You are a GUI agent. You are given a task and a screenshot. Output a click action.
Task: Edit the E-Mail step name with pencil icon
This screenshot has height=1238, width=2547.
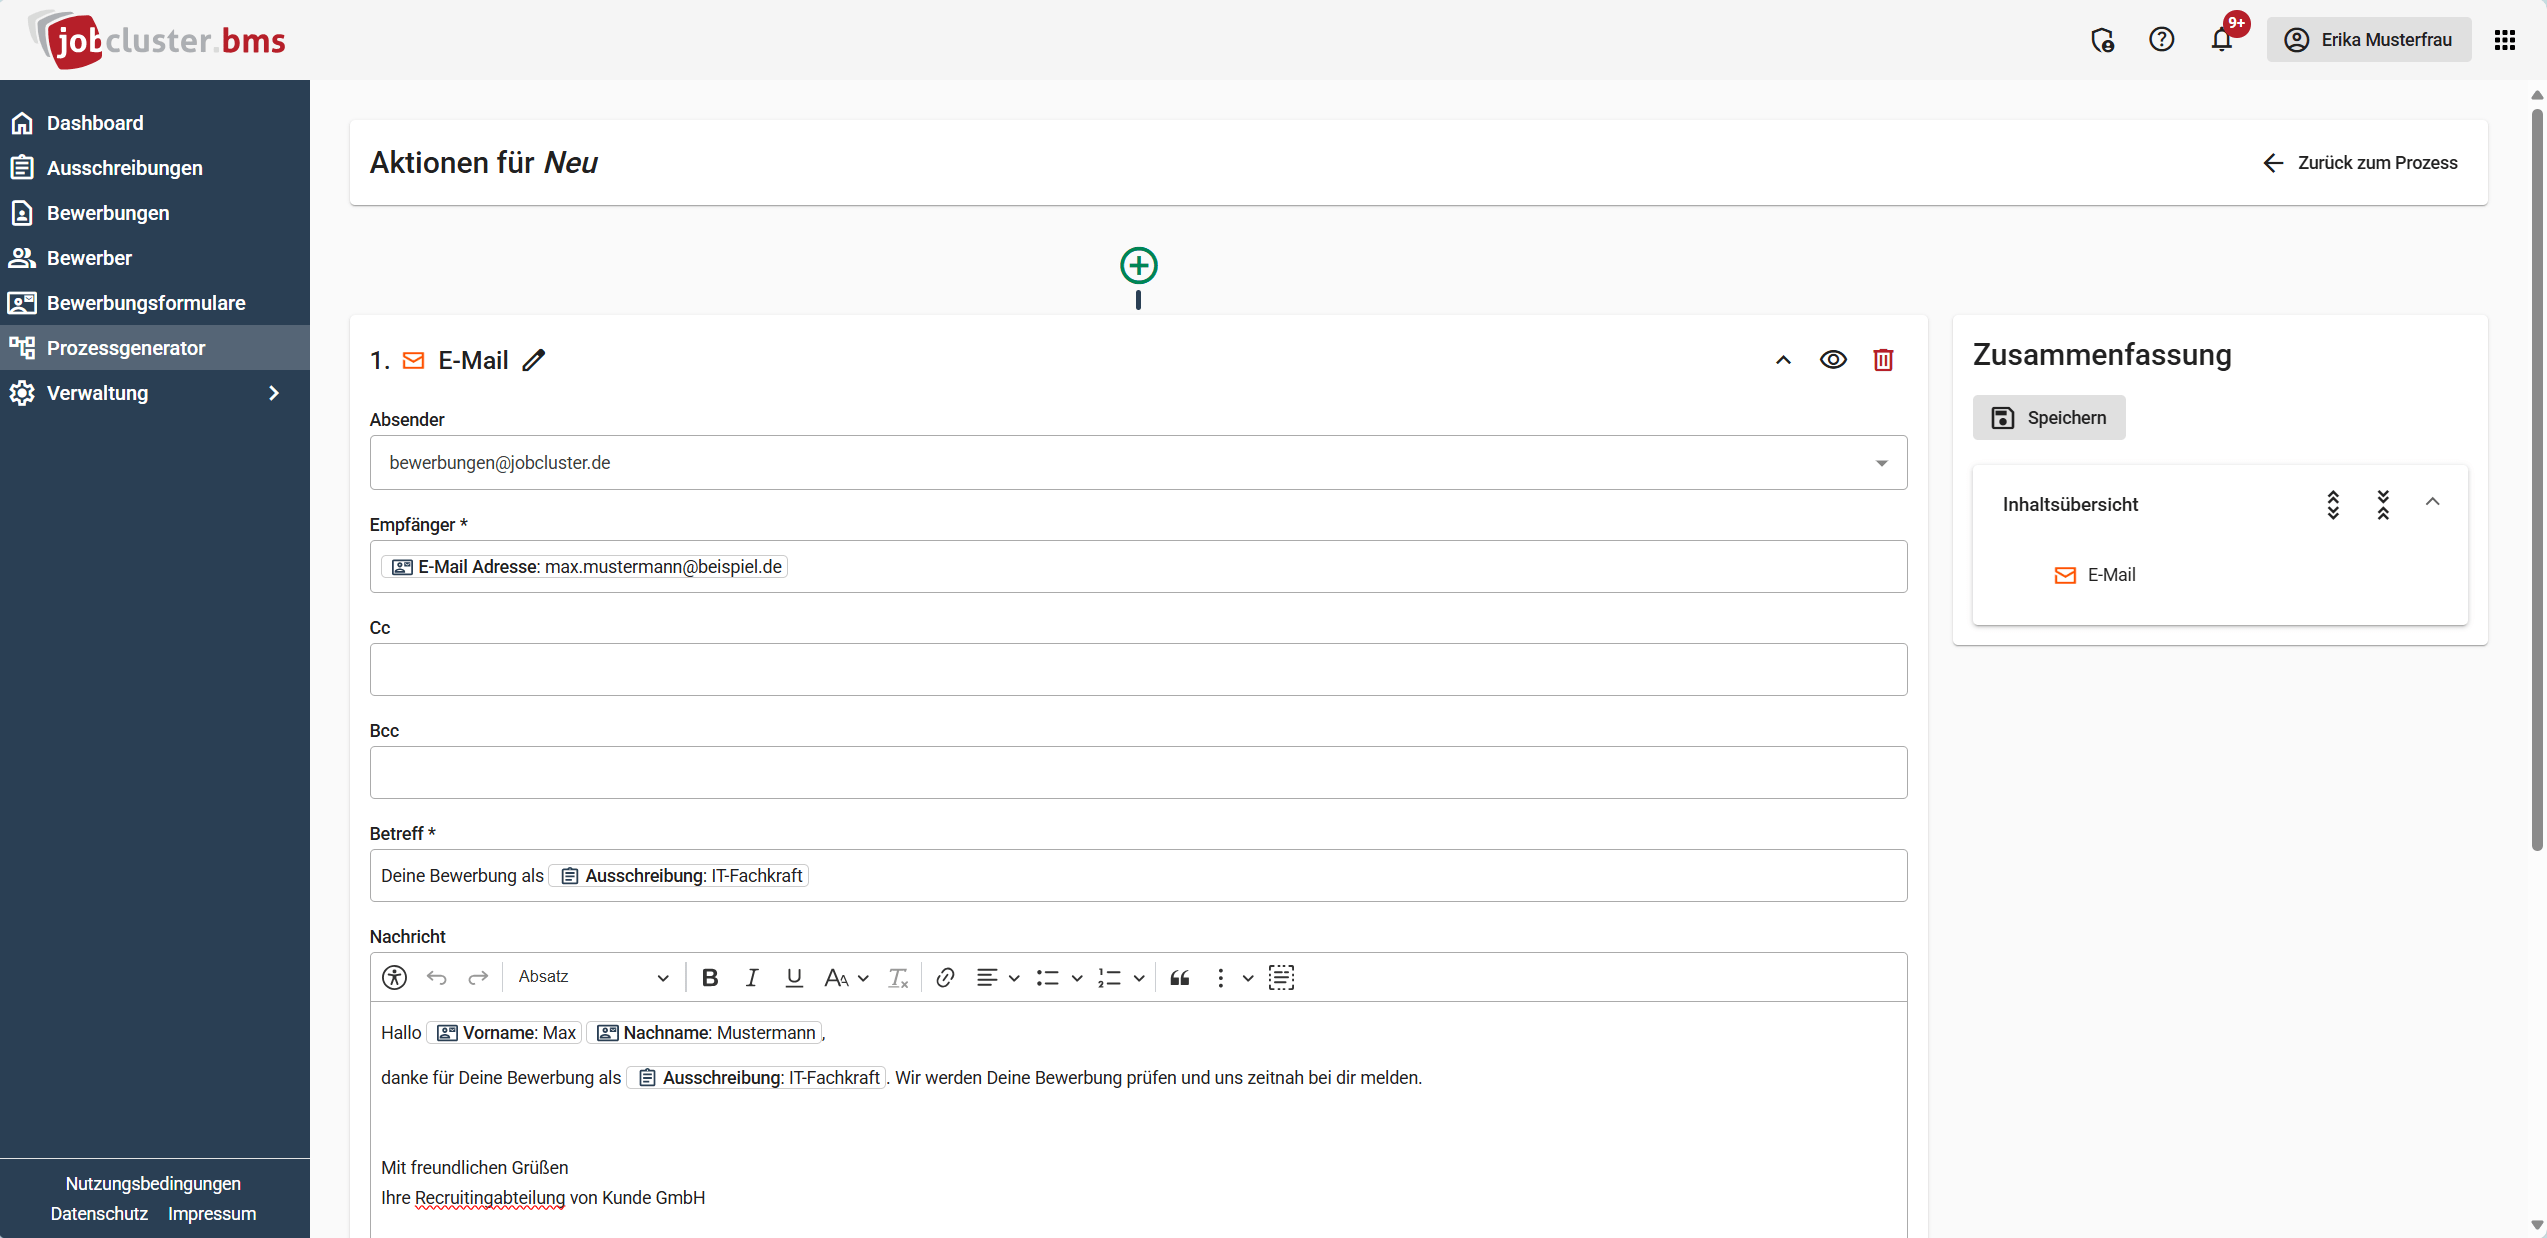point(535,359)
